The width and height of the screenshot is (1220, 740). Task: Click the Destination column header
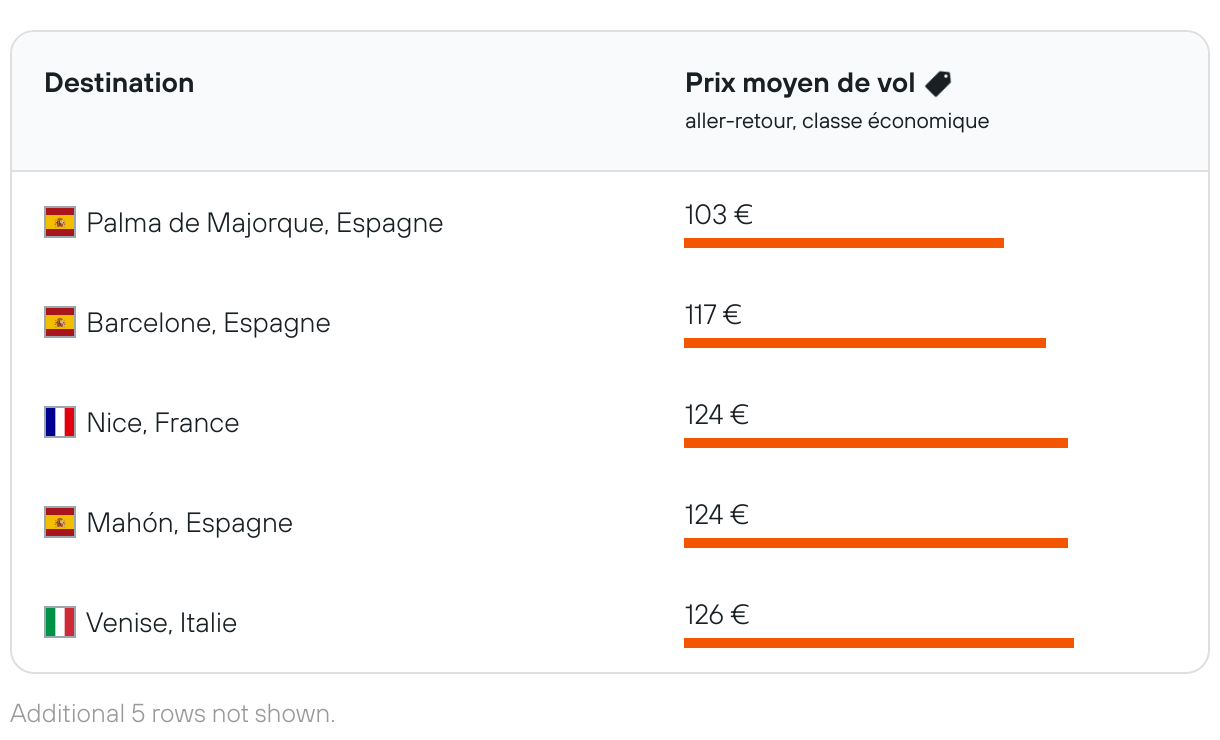(119, 83)
